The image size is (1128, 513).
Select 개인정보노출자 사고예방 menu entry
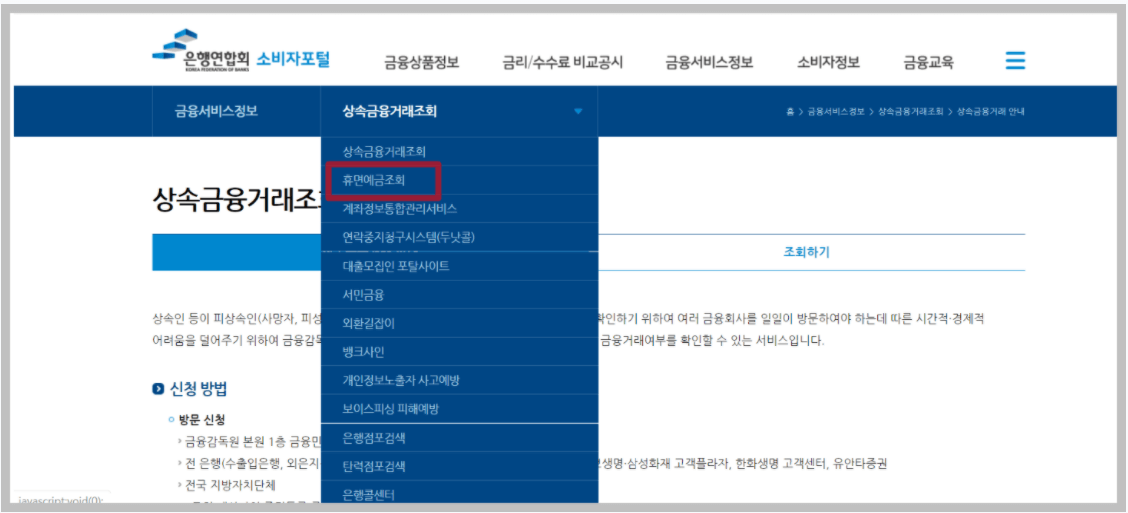click(x=459, y=381)
